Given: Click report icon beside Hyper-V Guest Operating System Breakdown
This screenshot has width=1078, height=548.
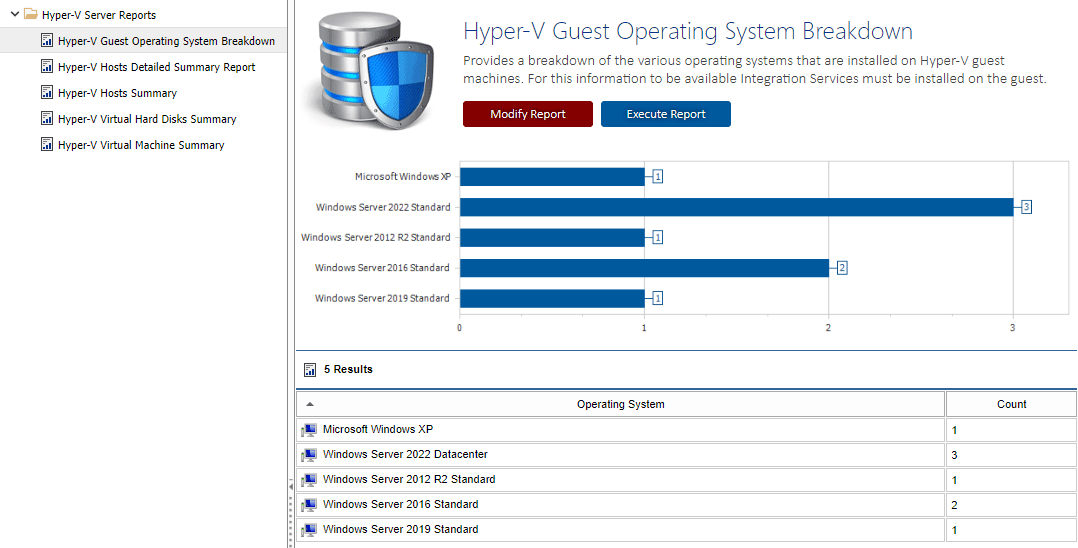Looking at the screenshot, I should (x=47, y=41).
